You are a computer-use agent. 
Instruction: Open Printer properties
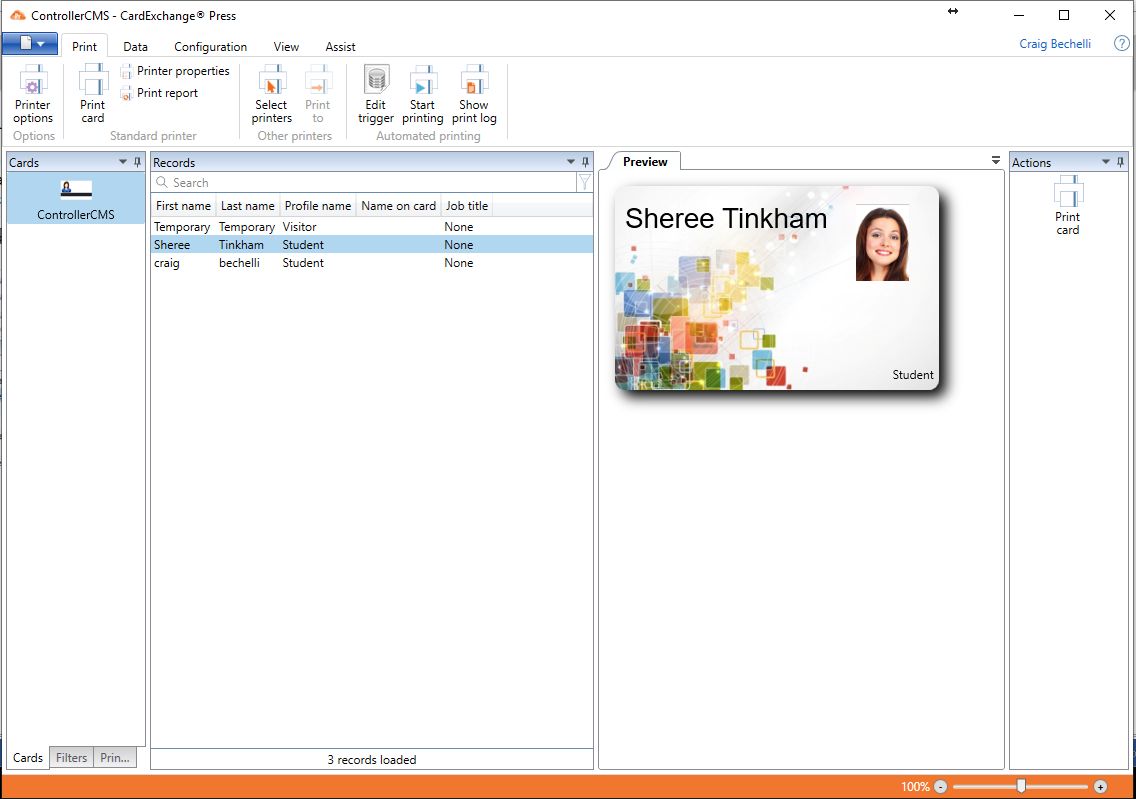175,71
